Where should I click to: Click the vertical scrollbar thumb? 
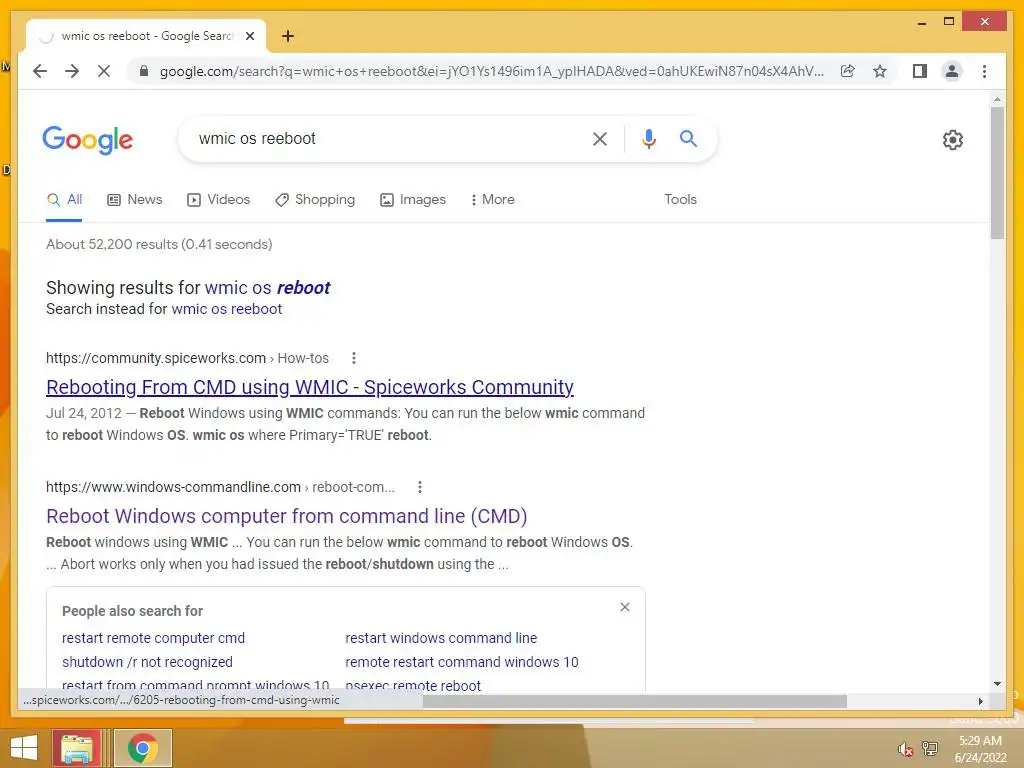click(x=997, y=173)
